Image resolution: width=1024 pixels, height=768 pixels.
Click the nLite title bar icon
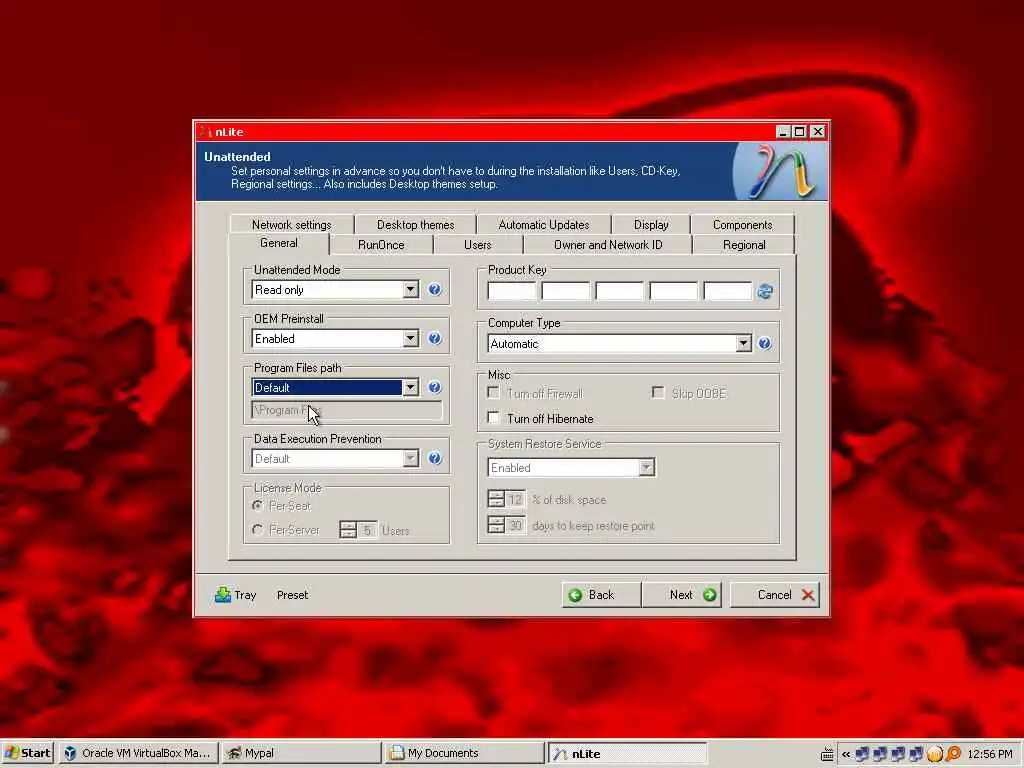pyautogui.click(x=206, y=132)
